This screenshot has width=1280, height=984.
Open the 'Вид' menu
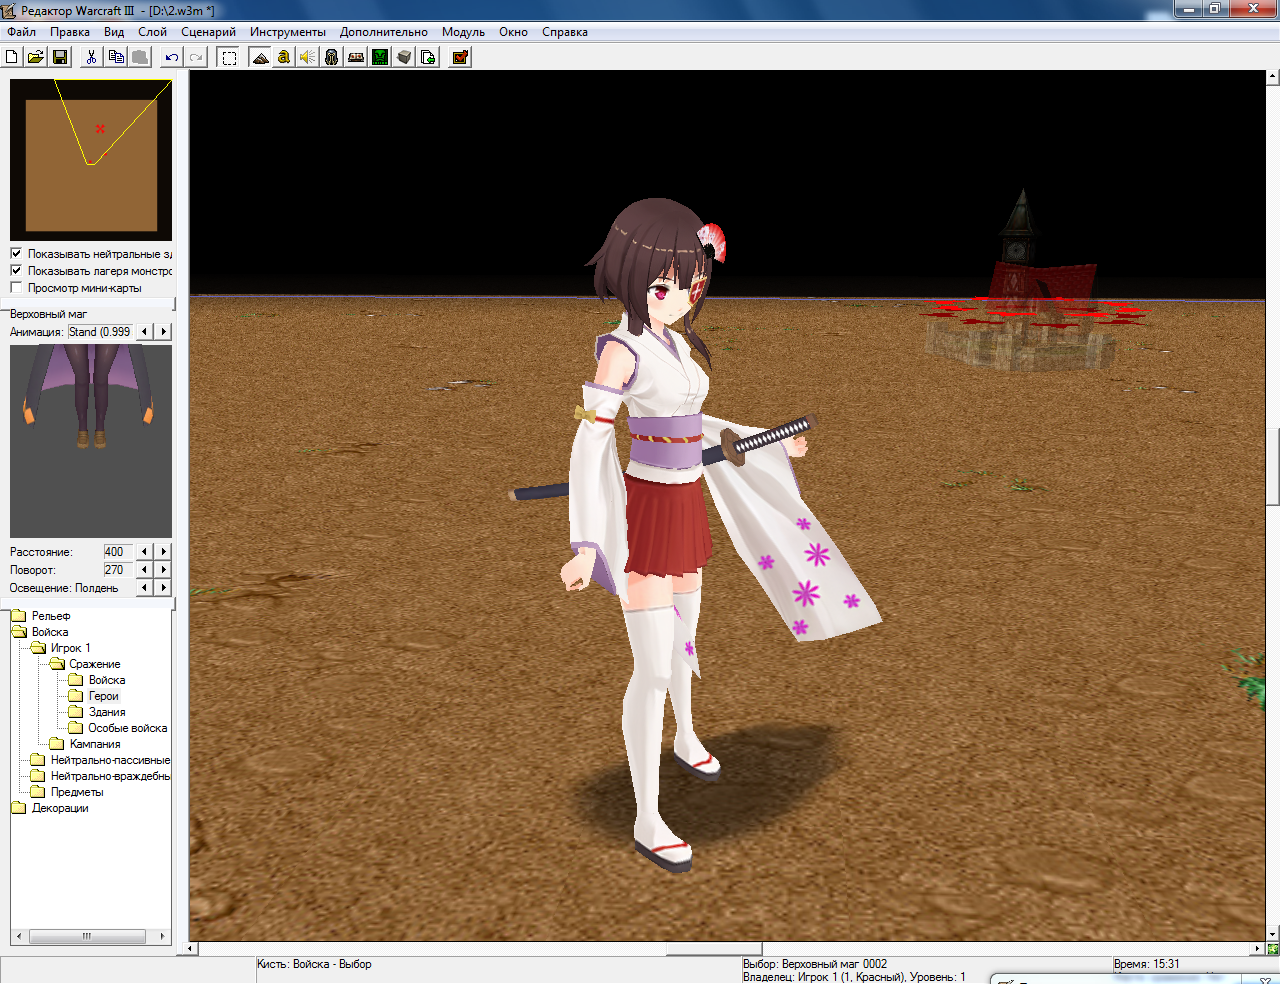pos(114,32)
